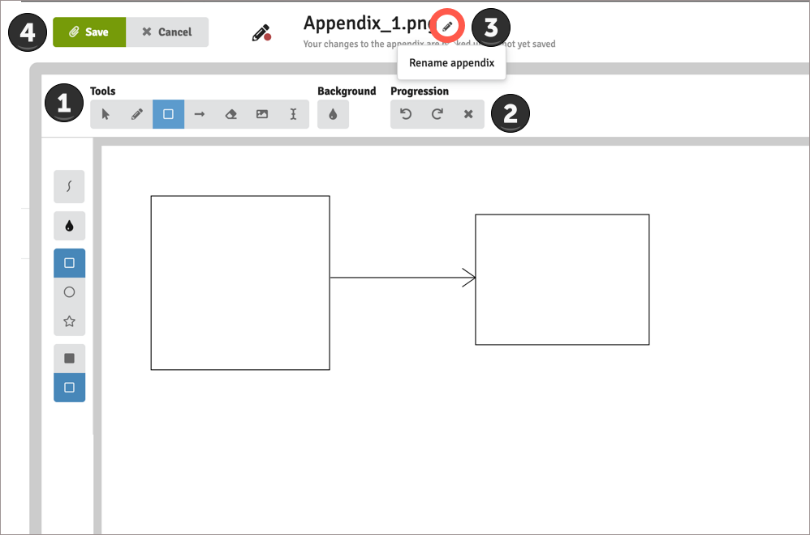Select the insert image tool
This screenshot has width=810, height=535.
click(x=262, y=115)
